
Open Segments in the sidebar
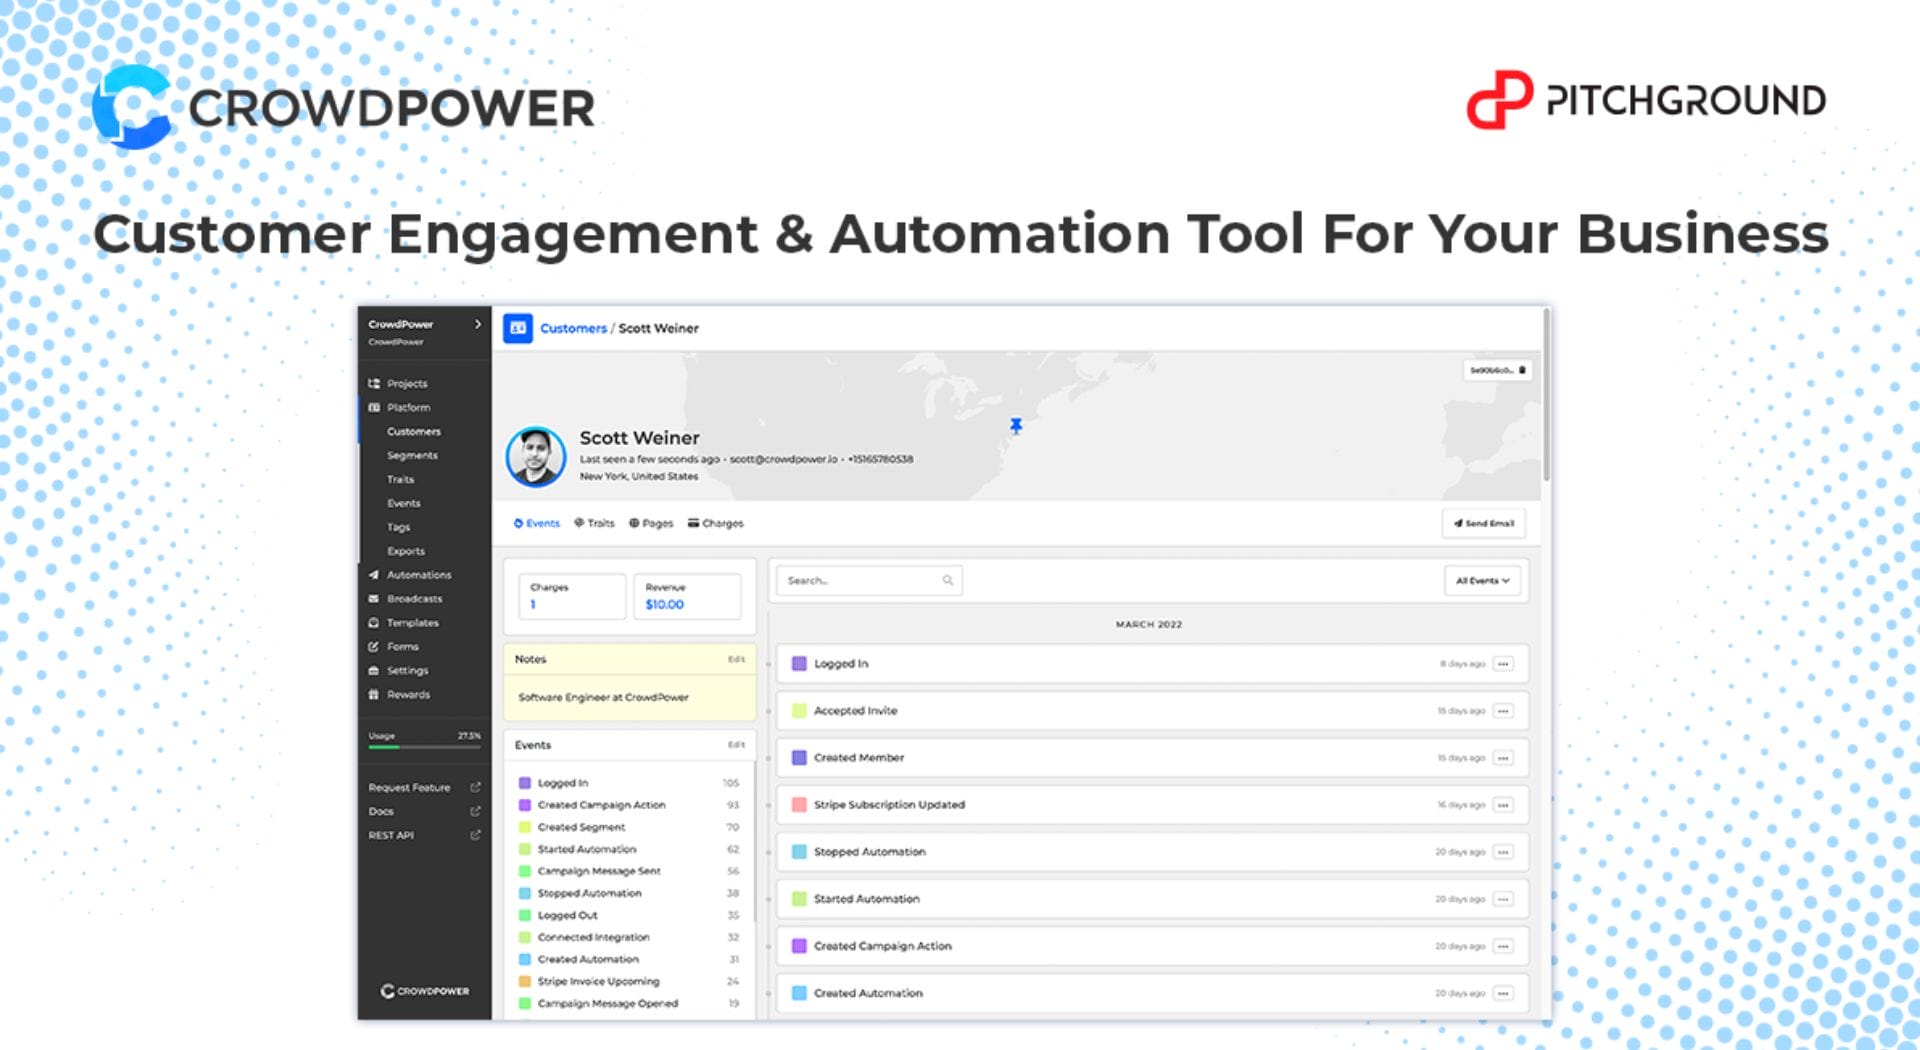412,456
